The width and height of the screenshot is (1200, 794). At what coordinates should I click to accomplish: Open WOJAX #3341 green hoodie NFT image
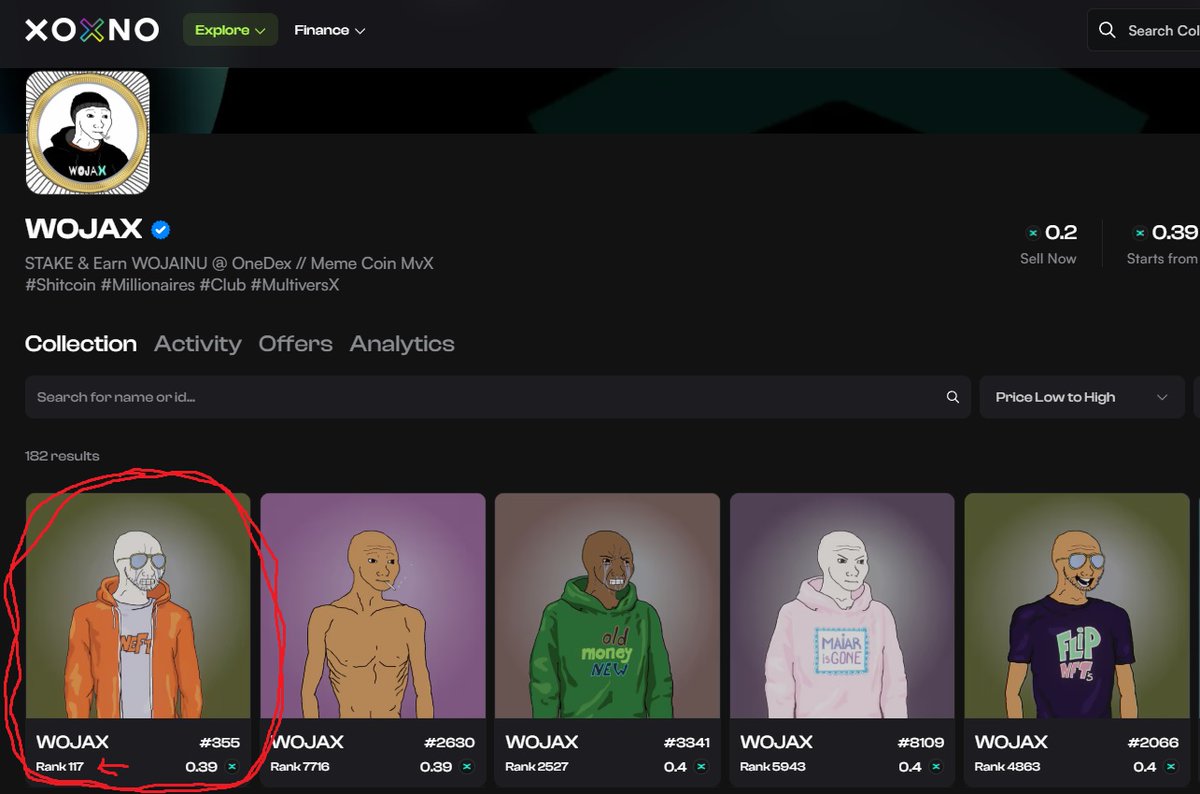pos(608,605)
